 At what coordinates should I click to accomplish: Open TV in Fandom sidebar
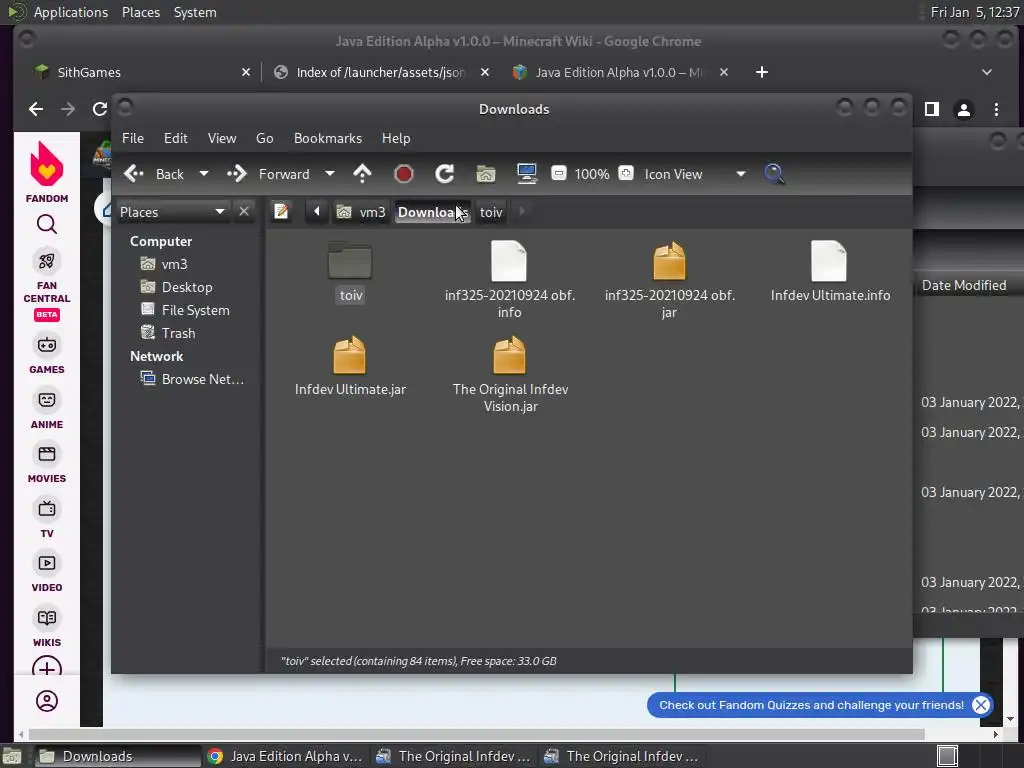click(x=46, y=518)
